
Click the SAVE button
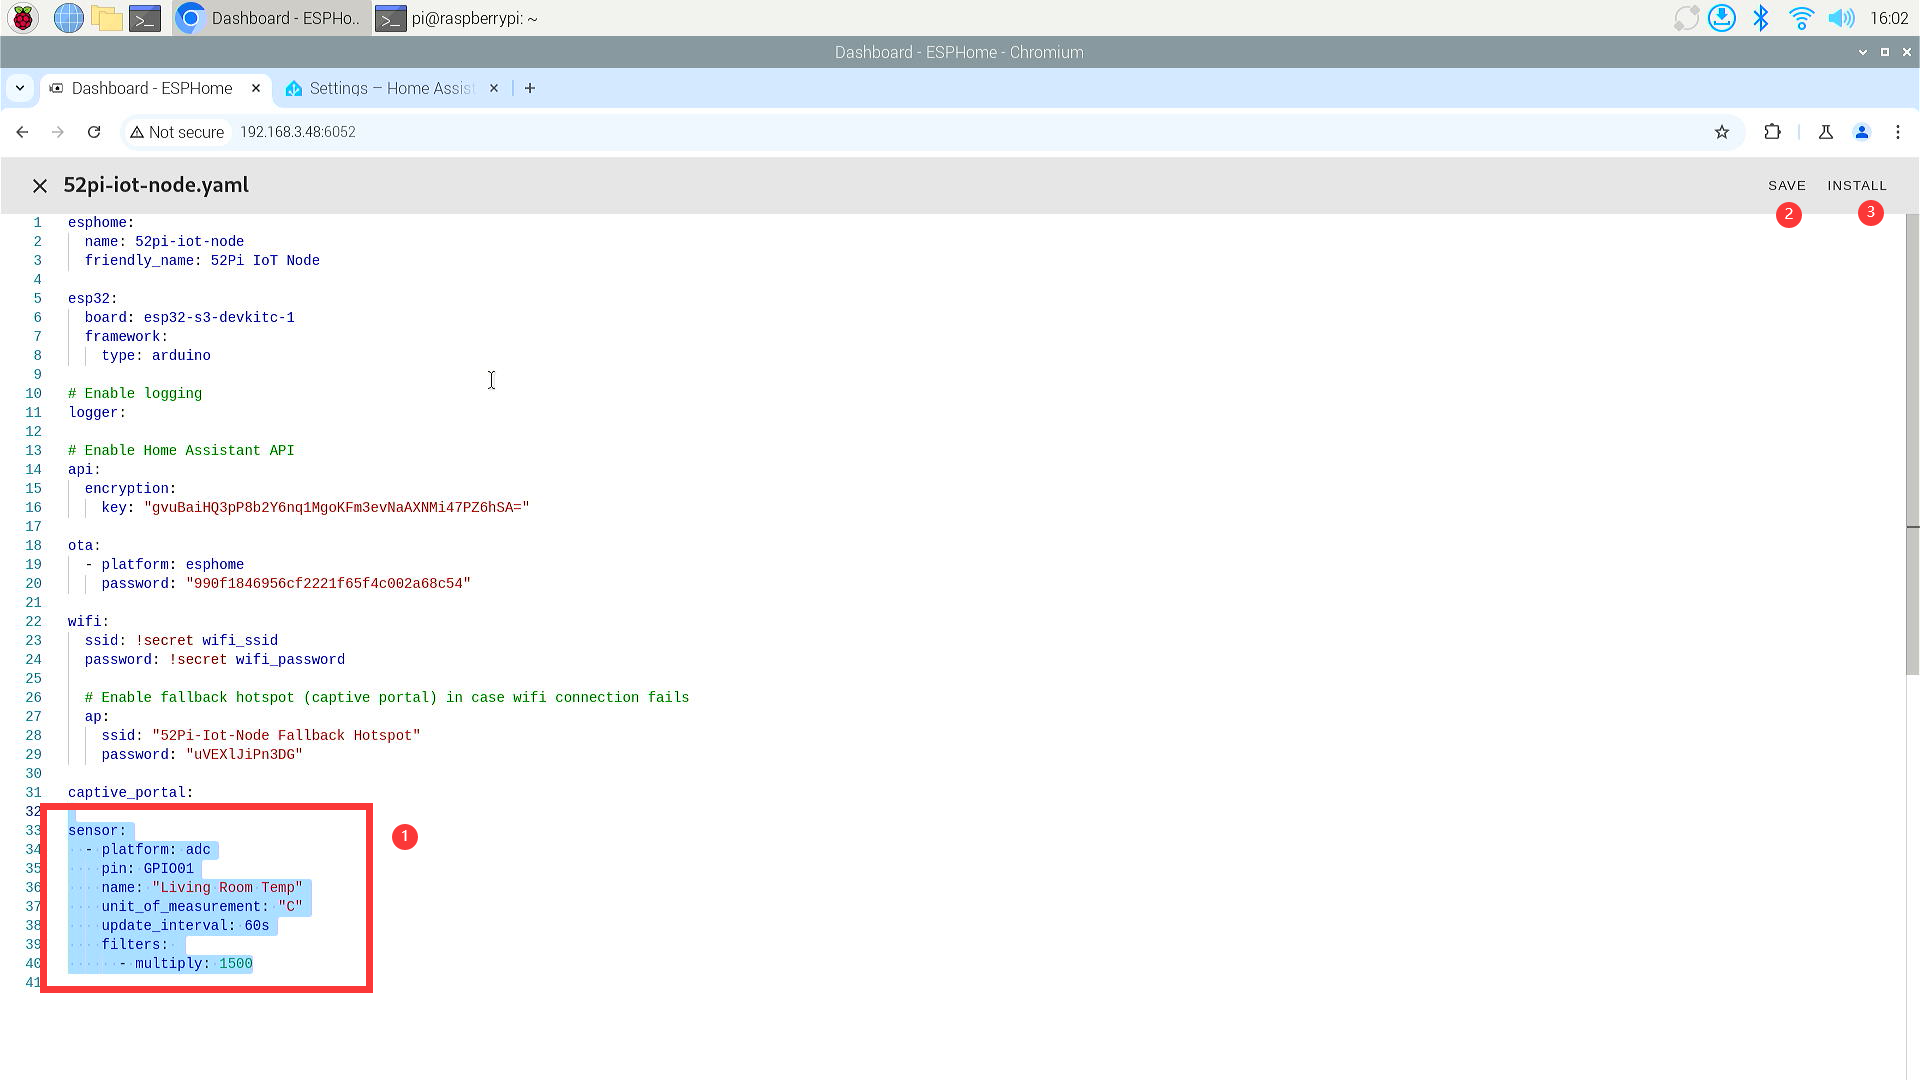click(x=1787, y=186)
